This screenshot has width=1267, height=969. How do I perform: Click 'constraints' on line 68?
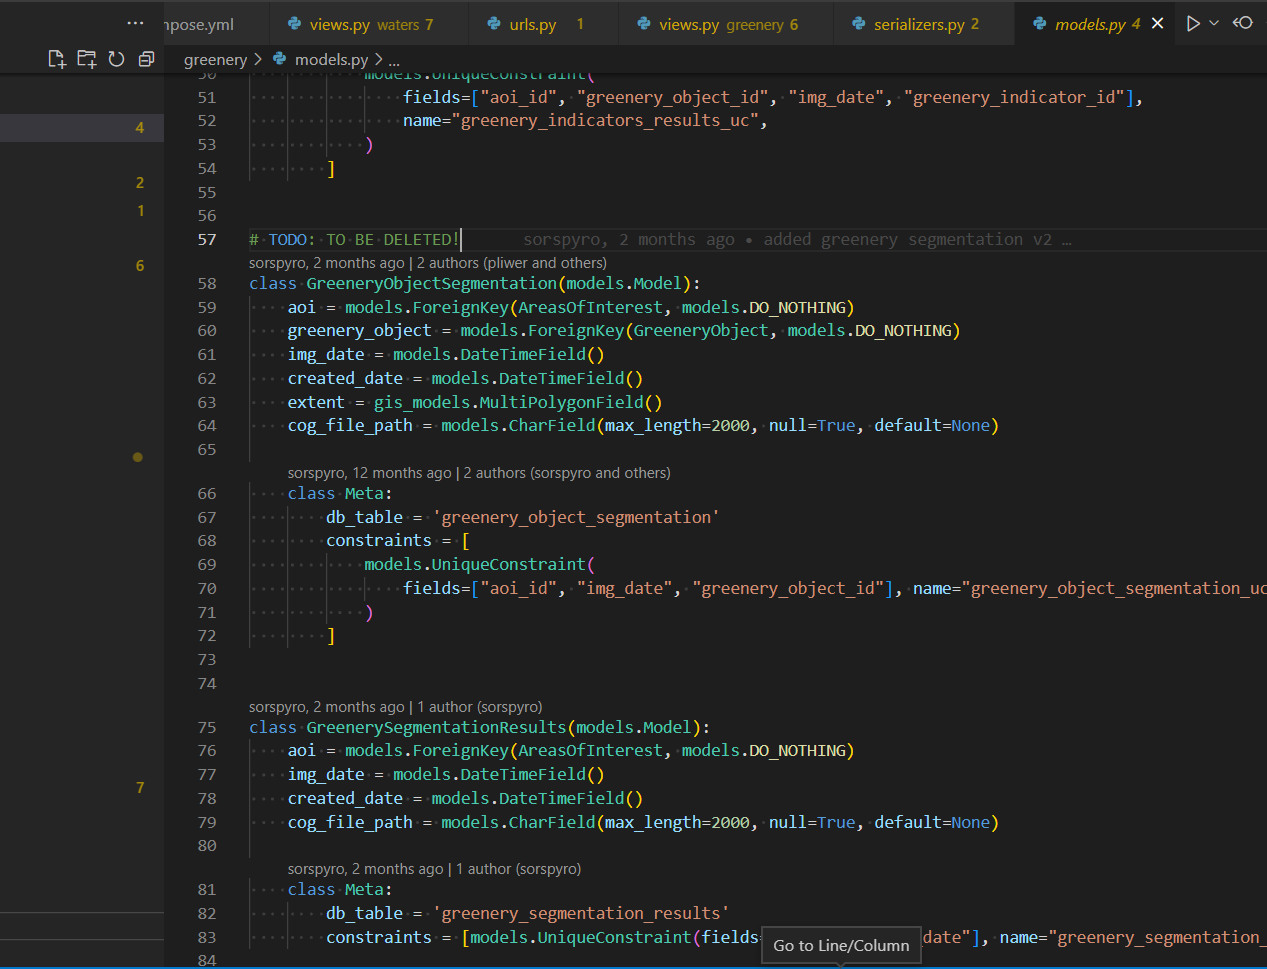(379, 540)
